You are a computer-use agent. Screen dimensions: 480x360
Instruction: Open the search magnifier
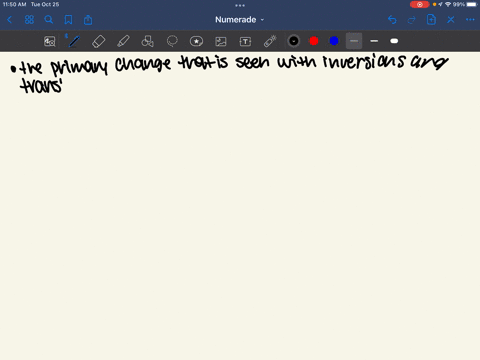[x=49, y=20]
